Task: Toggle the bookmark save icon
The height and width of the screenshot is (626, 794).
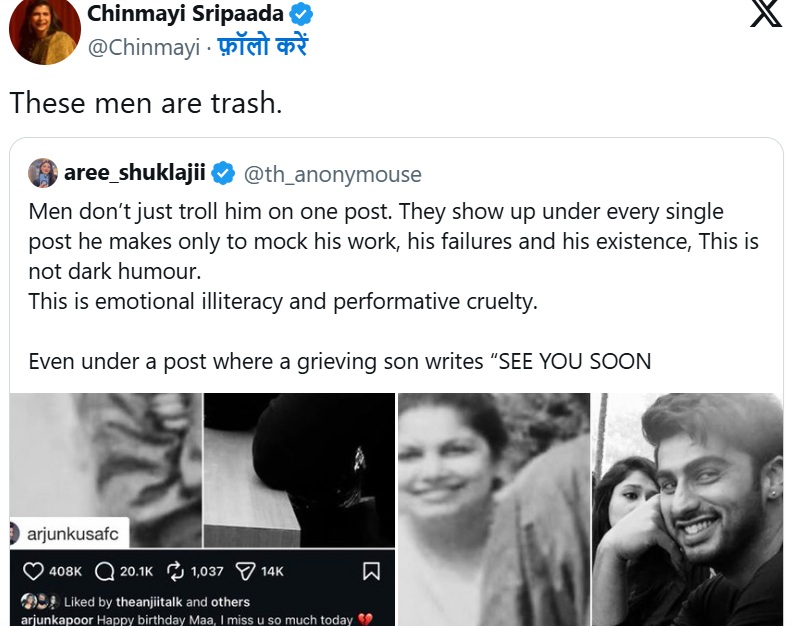Action: click(x=371, y=571)
